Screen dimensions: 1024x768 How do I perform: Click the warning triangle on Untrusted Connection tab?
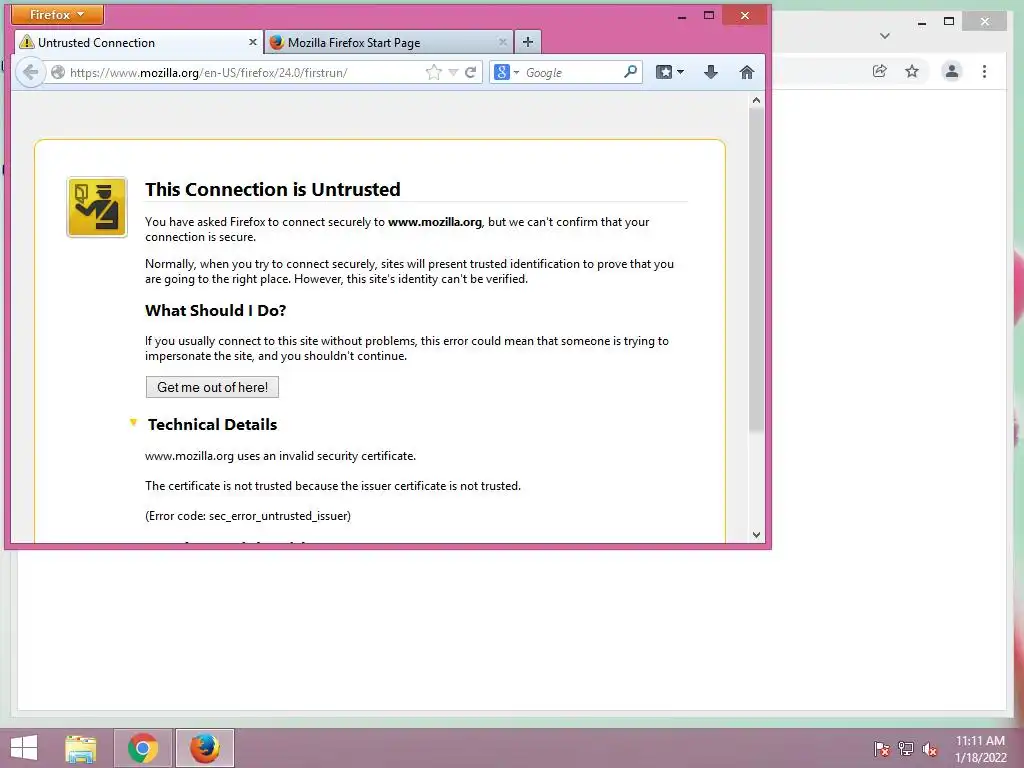[x=27, y=42]
